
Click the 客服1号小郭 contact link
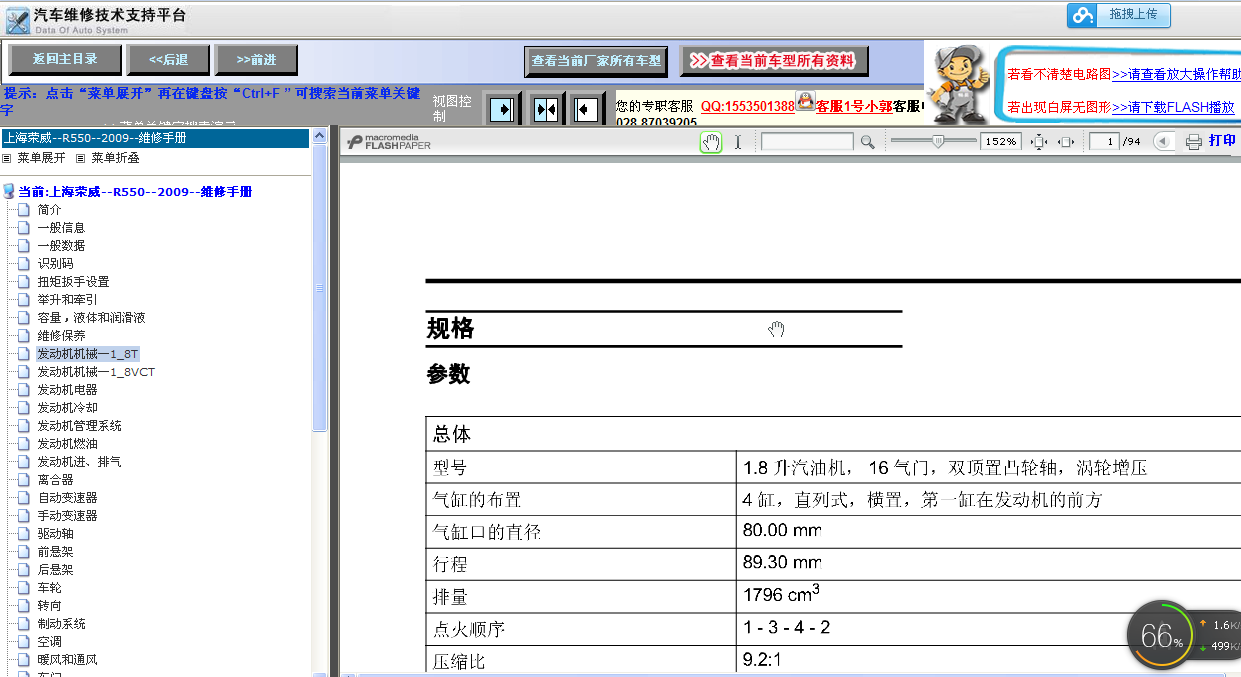[x=854, y=106]
